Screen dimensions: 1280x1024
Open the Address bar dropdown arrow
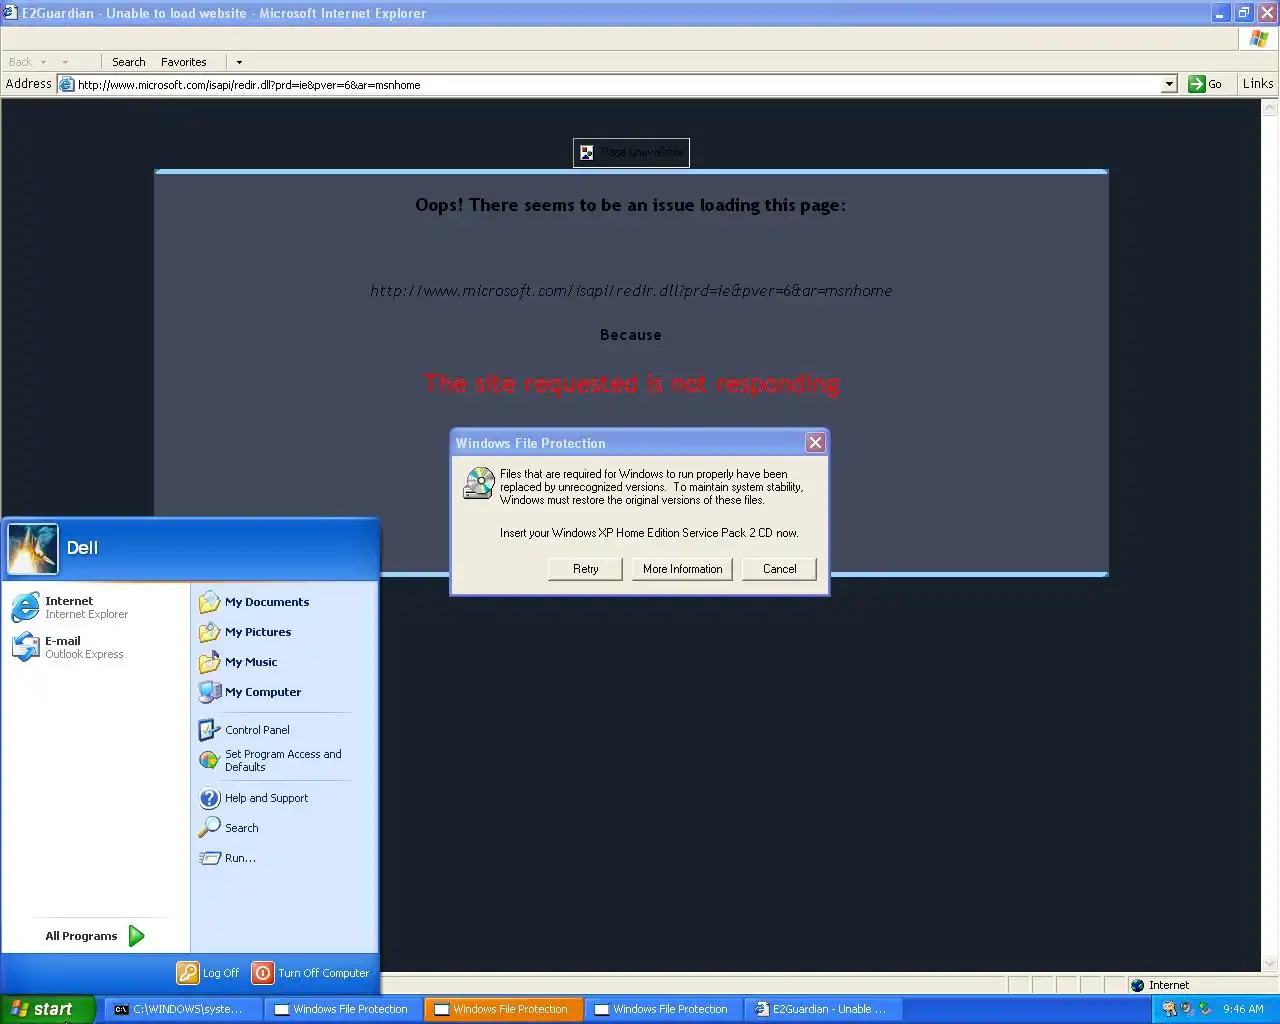[x=1169, y=85]
